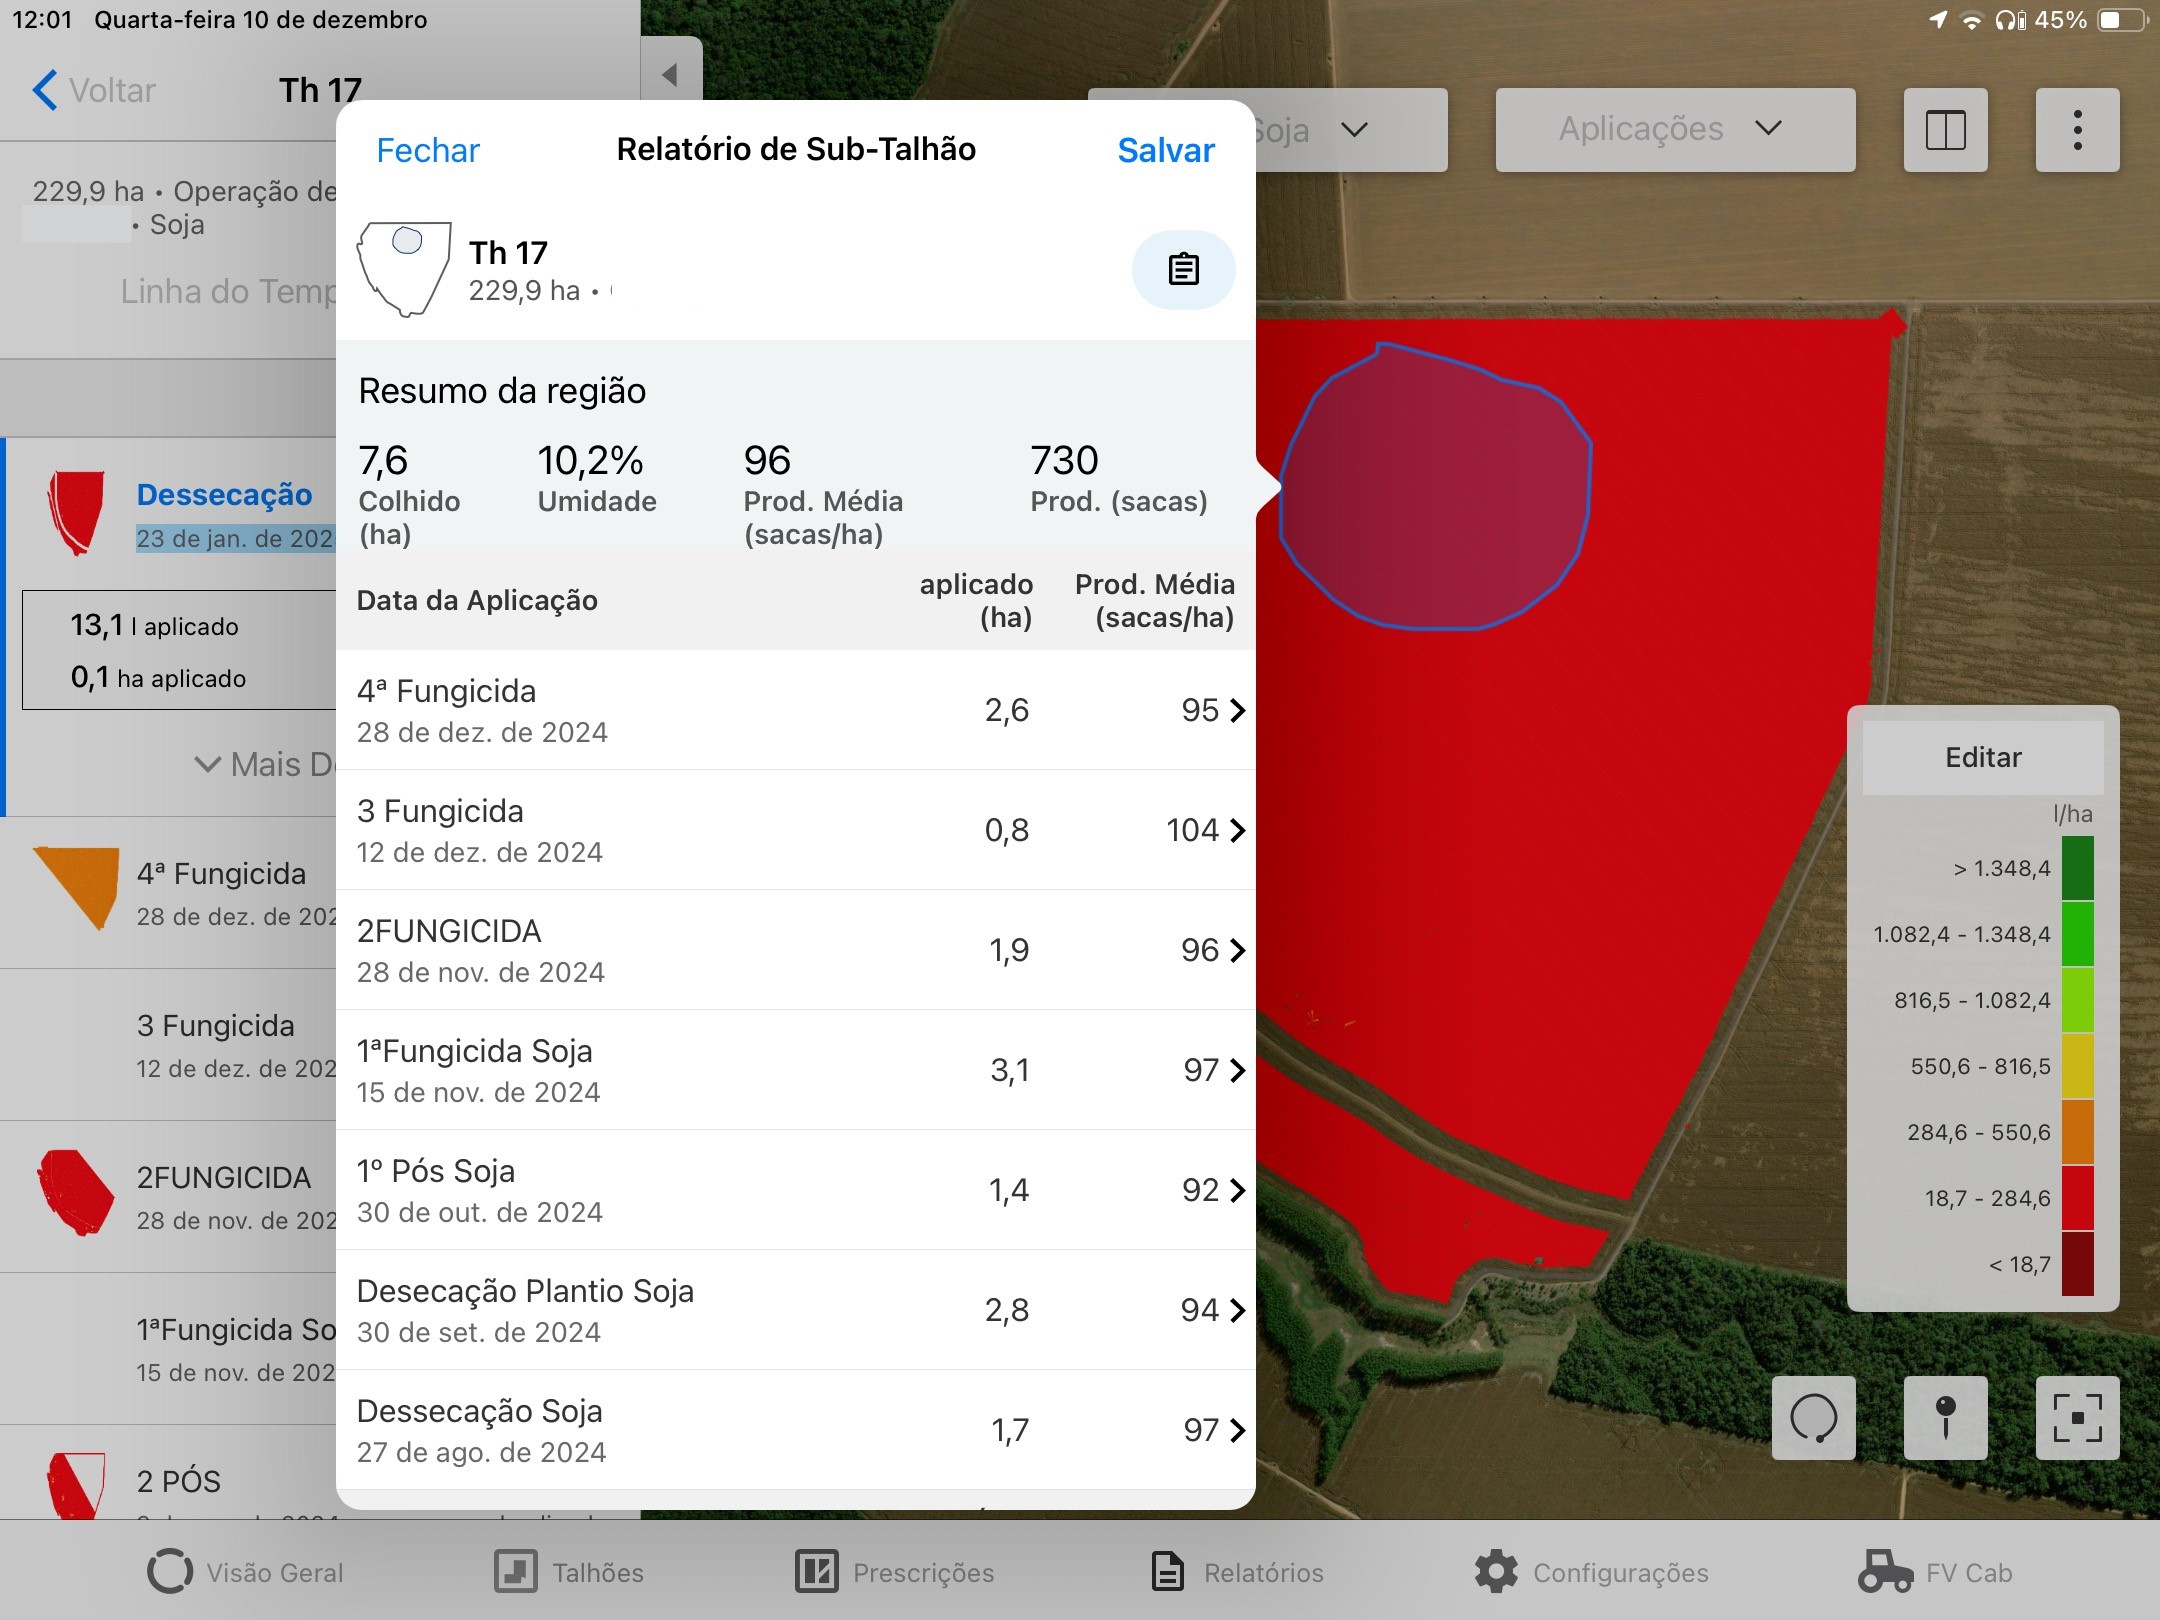Viewport: 2160px width, 1620px height.
Task: Tap the Voltar back chevron
Action: (45, 90)
